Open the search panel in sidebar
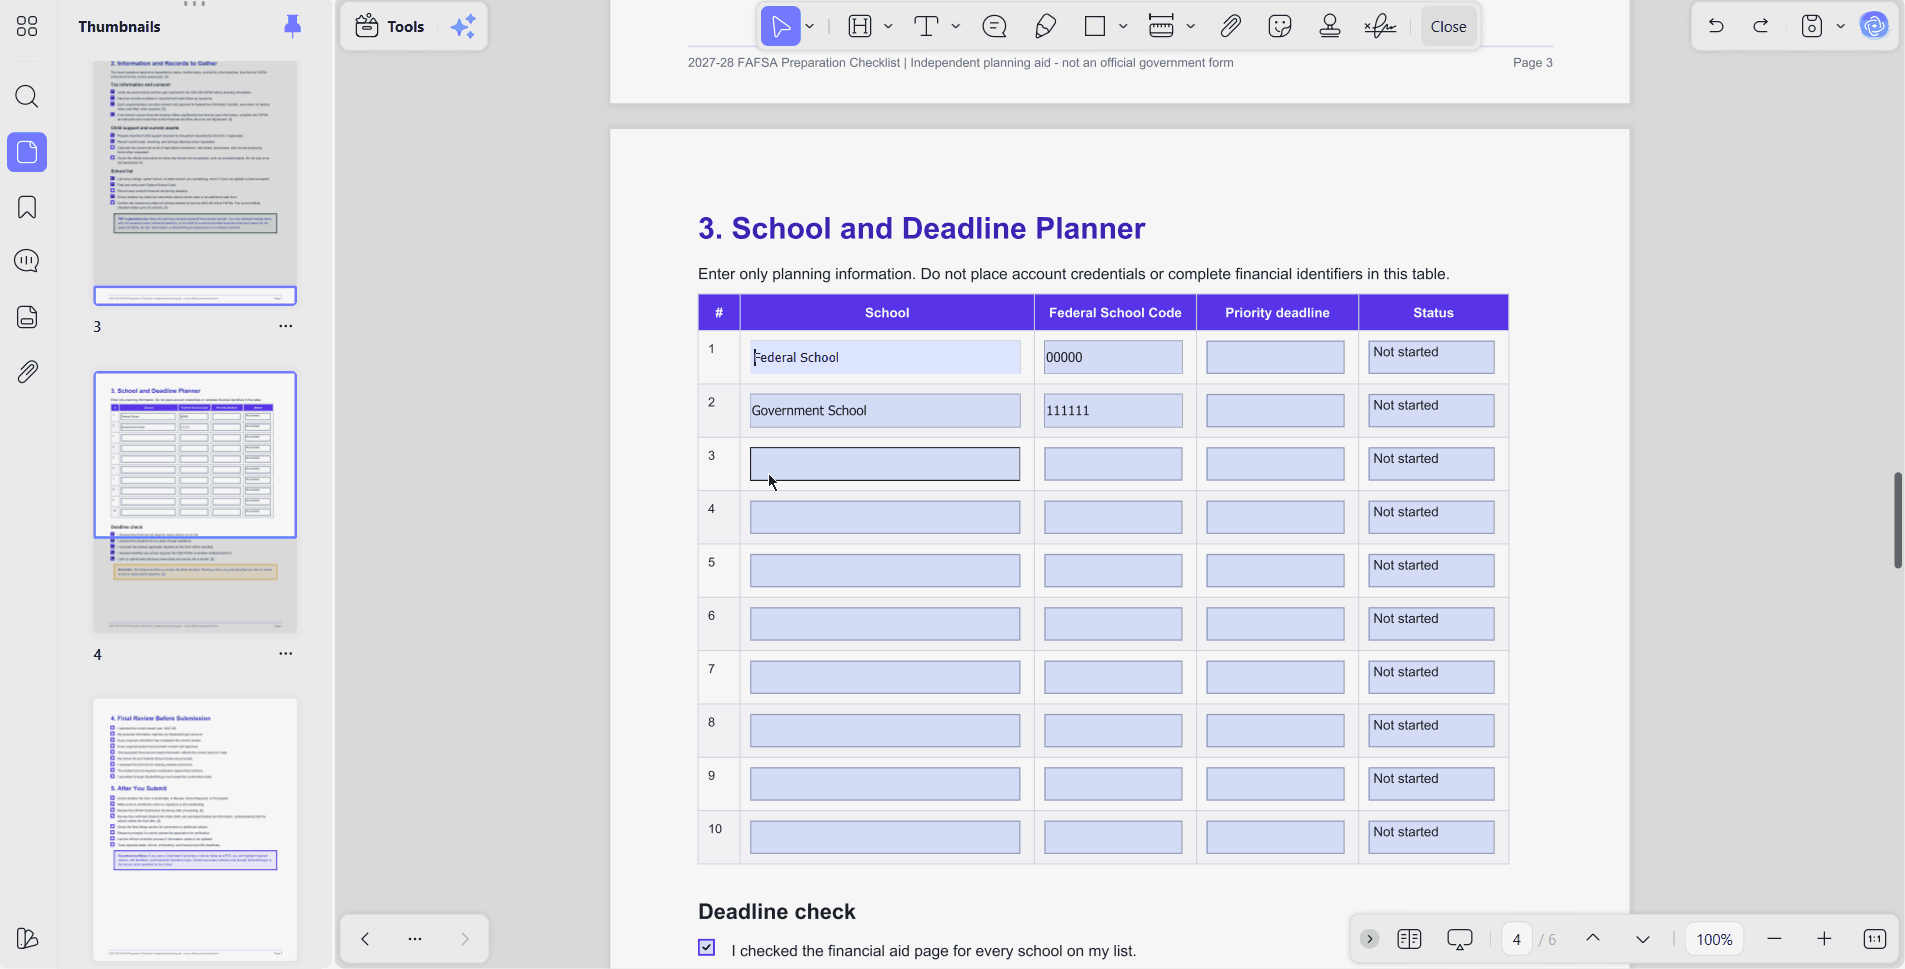Viewport: 1905px width, 969px height. click(x=27, y=97)
